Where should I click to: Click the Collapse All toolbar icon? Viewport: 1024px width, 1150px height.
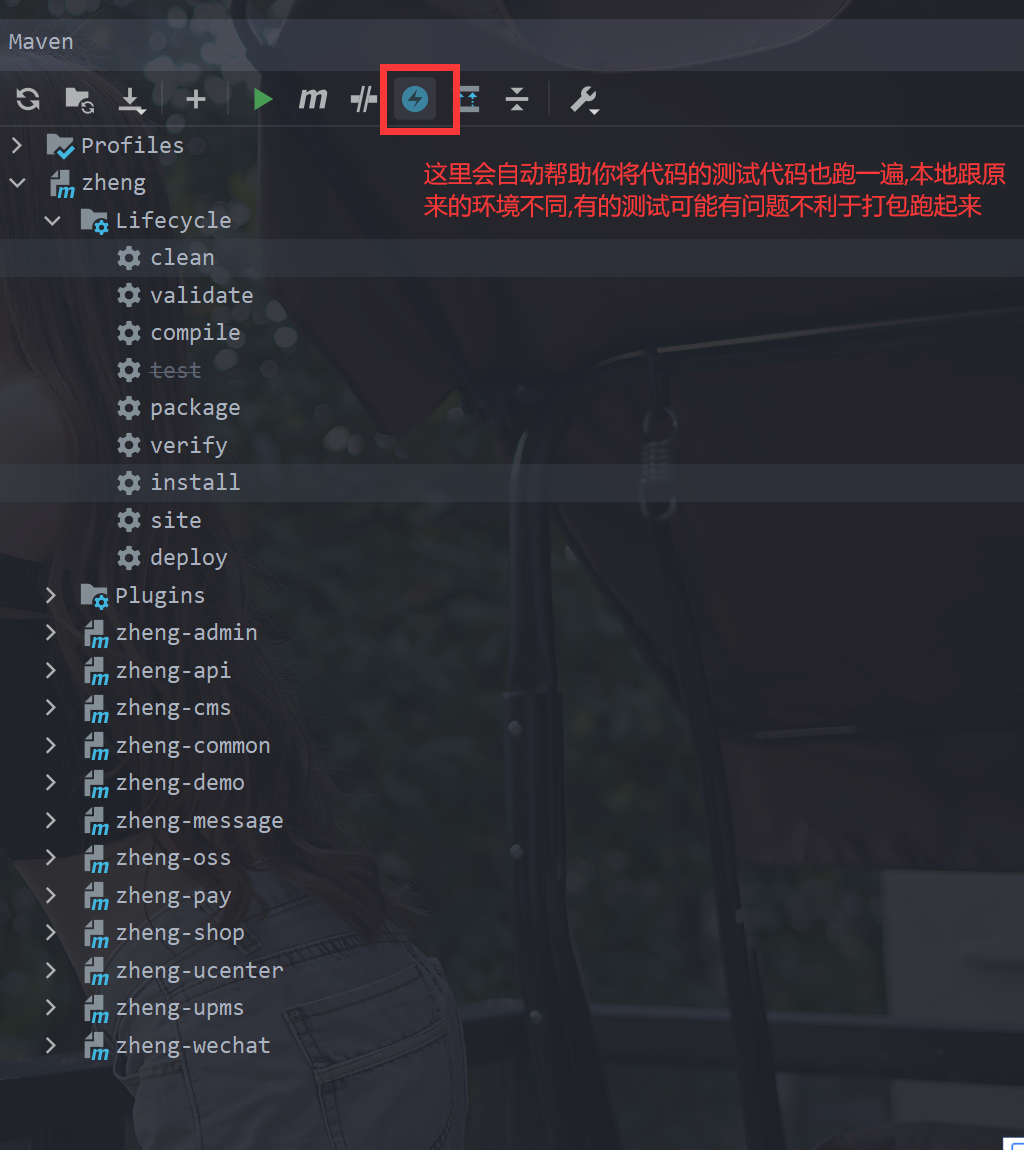(516, 99)
